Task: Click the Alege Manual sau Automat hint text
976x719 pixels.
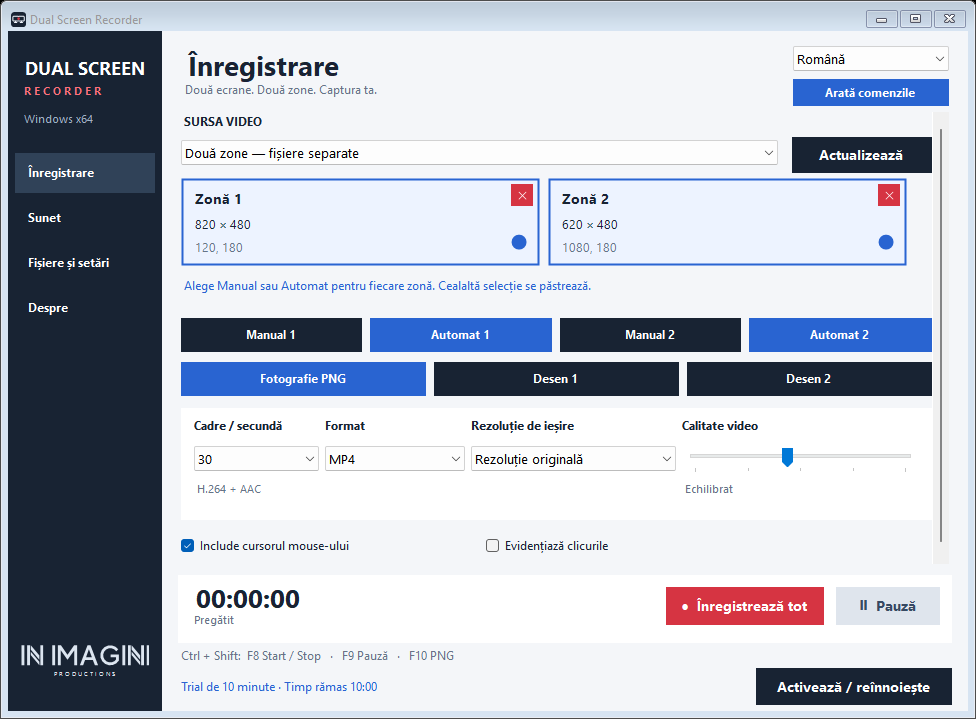Action: (x=387, y=286)
